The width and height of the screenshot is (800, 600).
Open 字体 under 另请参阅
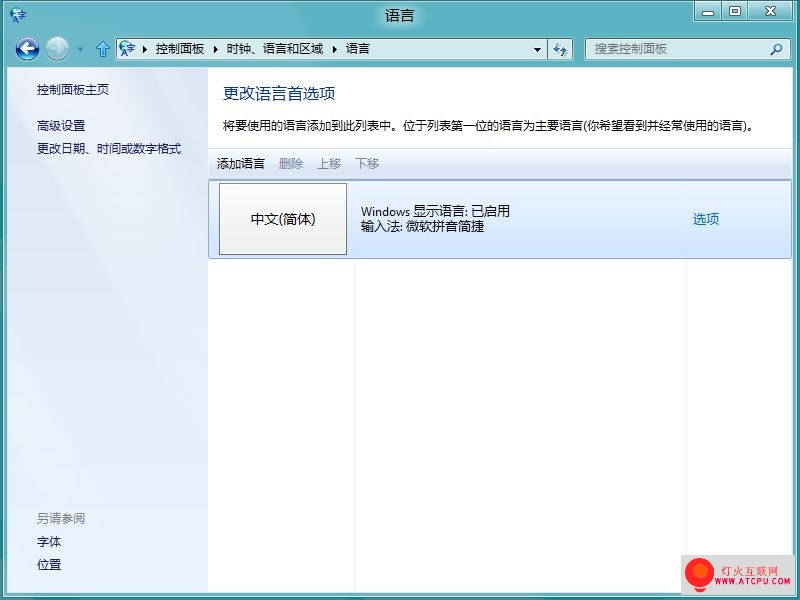(49, 542)
